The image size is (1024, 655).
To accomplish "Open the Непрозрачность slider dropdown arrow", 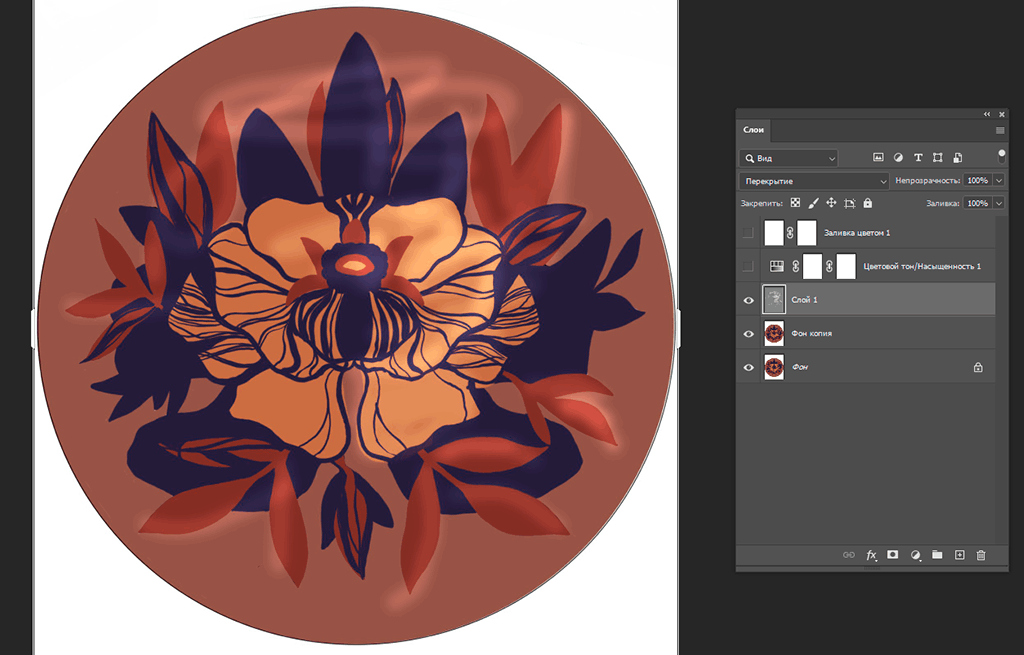I will [x=999, y=180].
